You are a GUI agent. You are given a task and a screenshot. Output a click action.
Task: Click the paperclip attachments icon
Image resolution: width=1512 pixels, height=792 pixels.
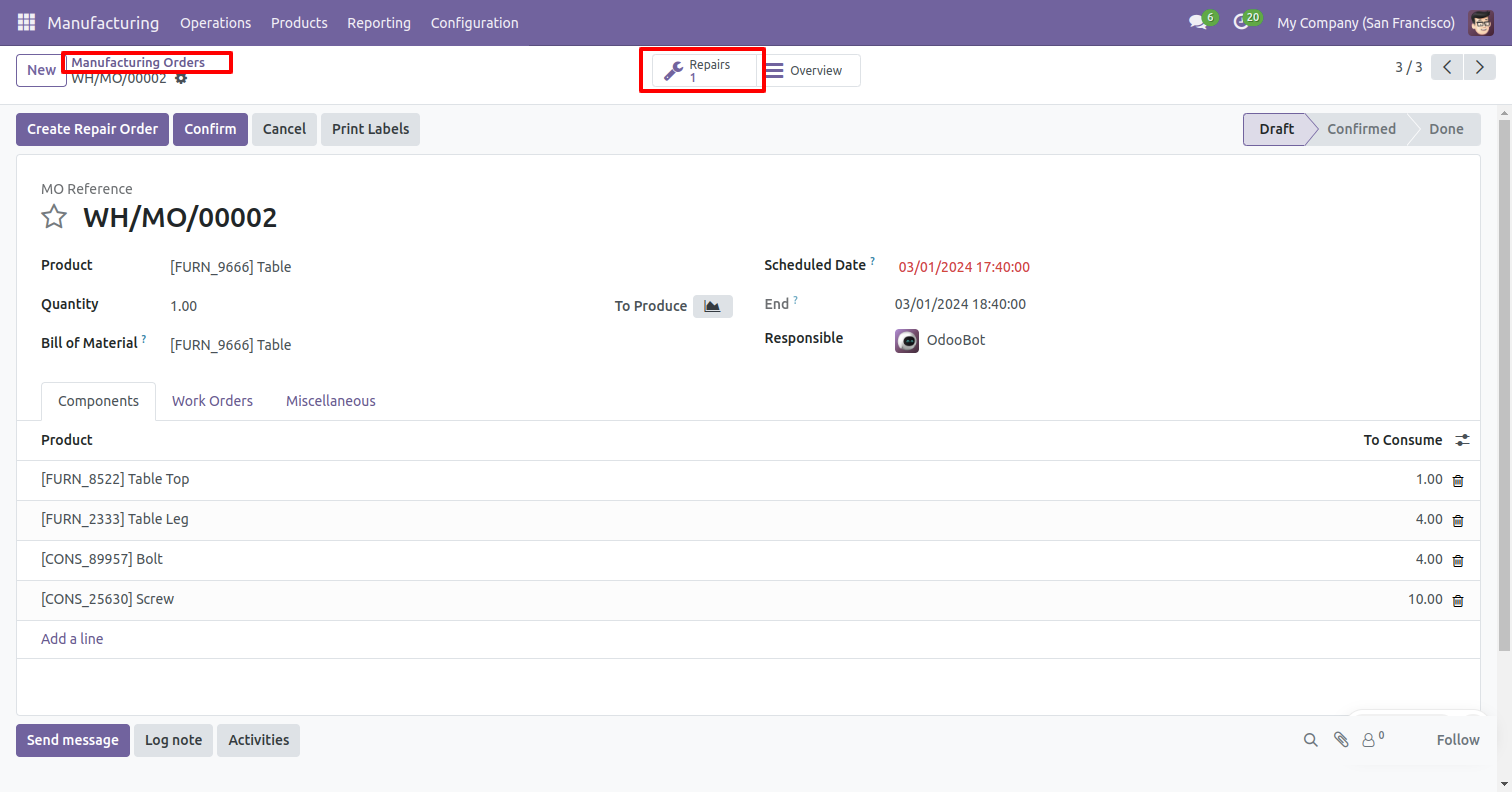tap(1341, 740)
